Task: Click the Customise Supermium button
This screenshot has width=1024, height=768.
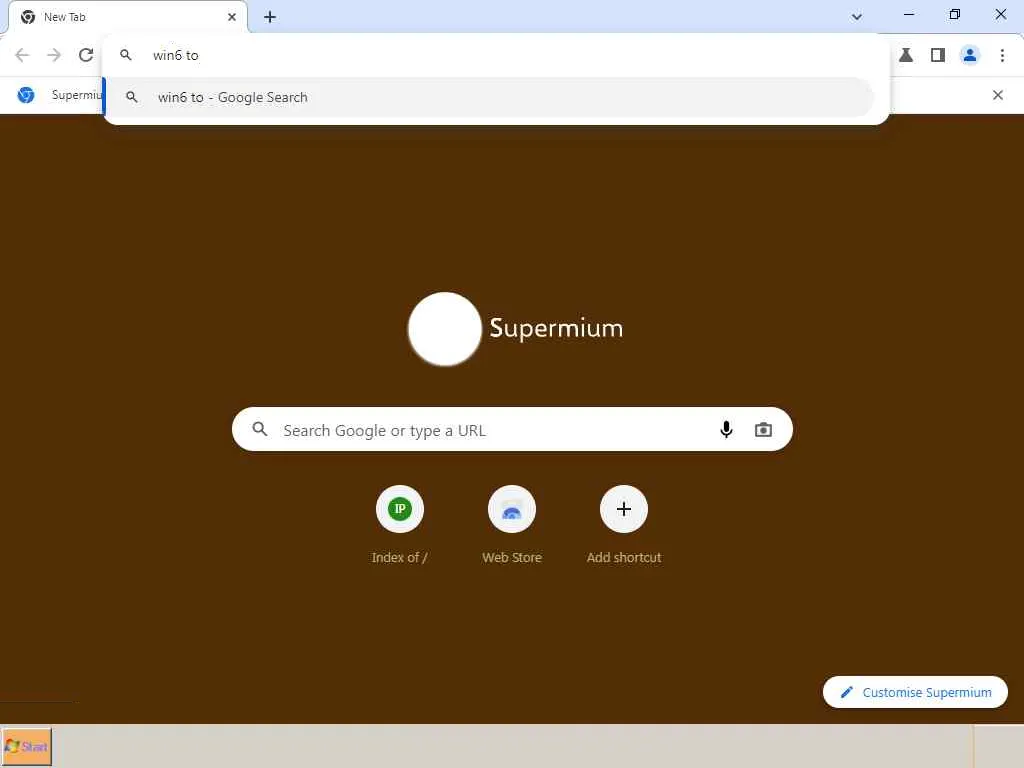Action: click(915, 692)
